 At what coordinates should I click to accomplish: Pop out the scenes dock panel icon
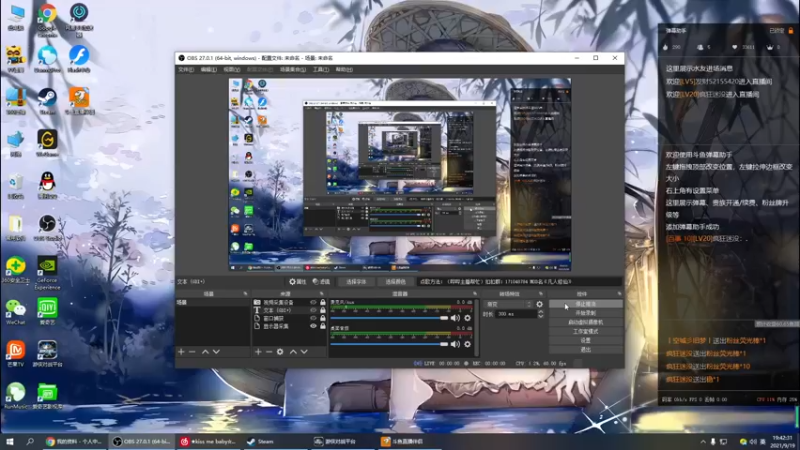(245, 294)
